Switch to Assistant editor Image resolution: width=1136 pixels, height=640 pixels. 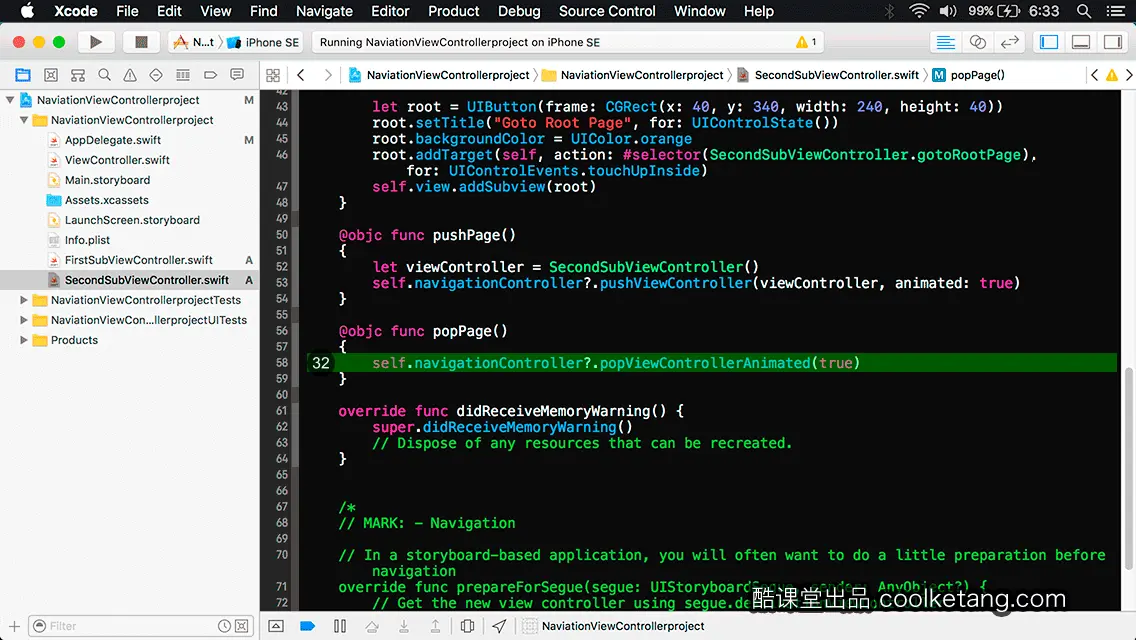[977, 42]
